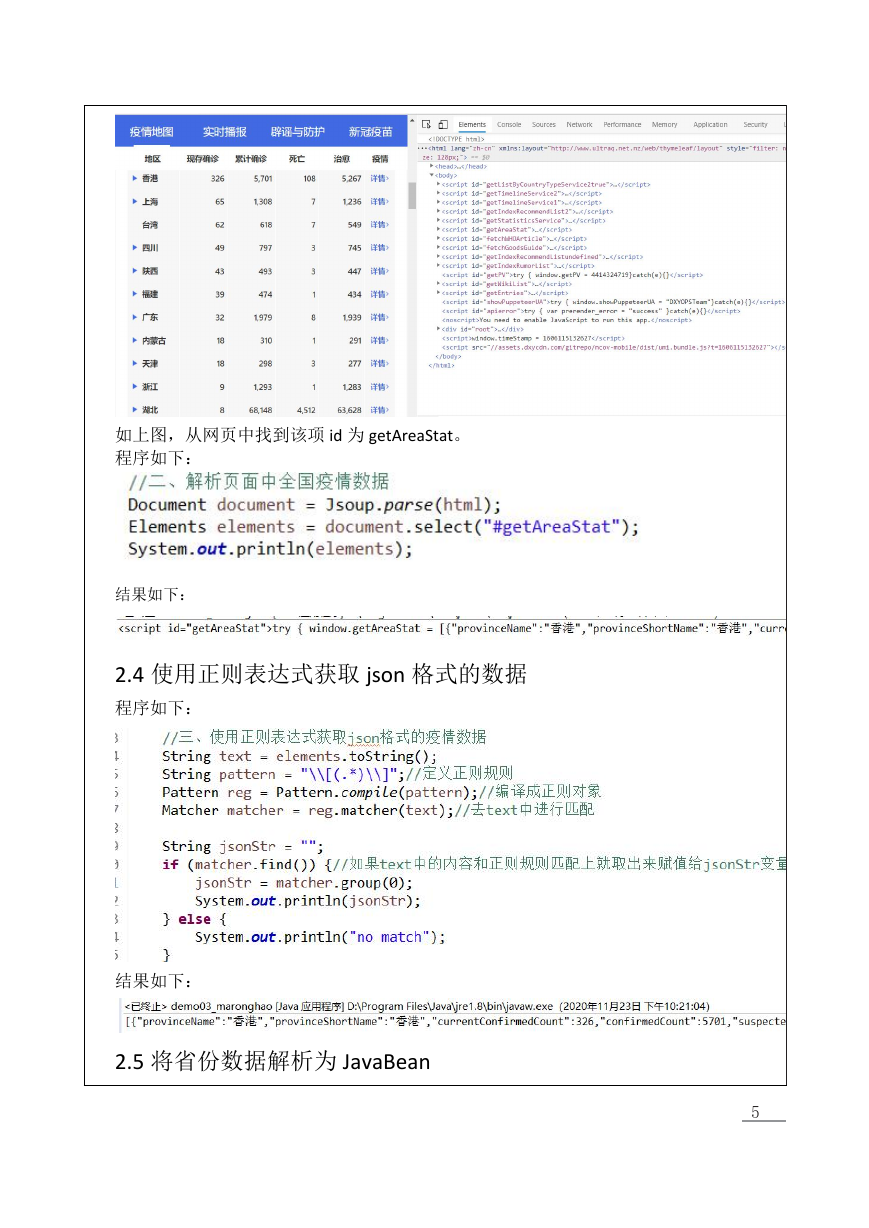This screenshot has width=869, height=1228.
Task: Open 详情 link for 四川 row
Action: pyautogui.click(x=380, y=248)
